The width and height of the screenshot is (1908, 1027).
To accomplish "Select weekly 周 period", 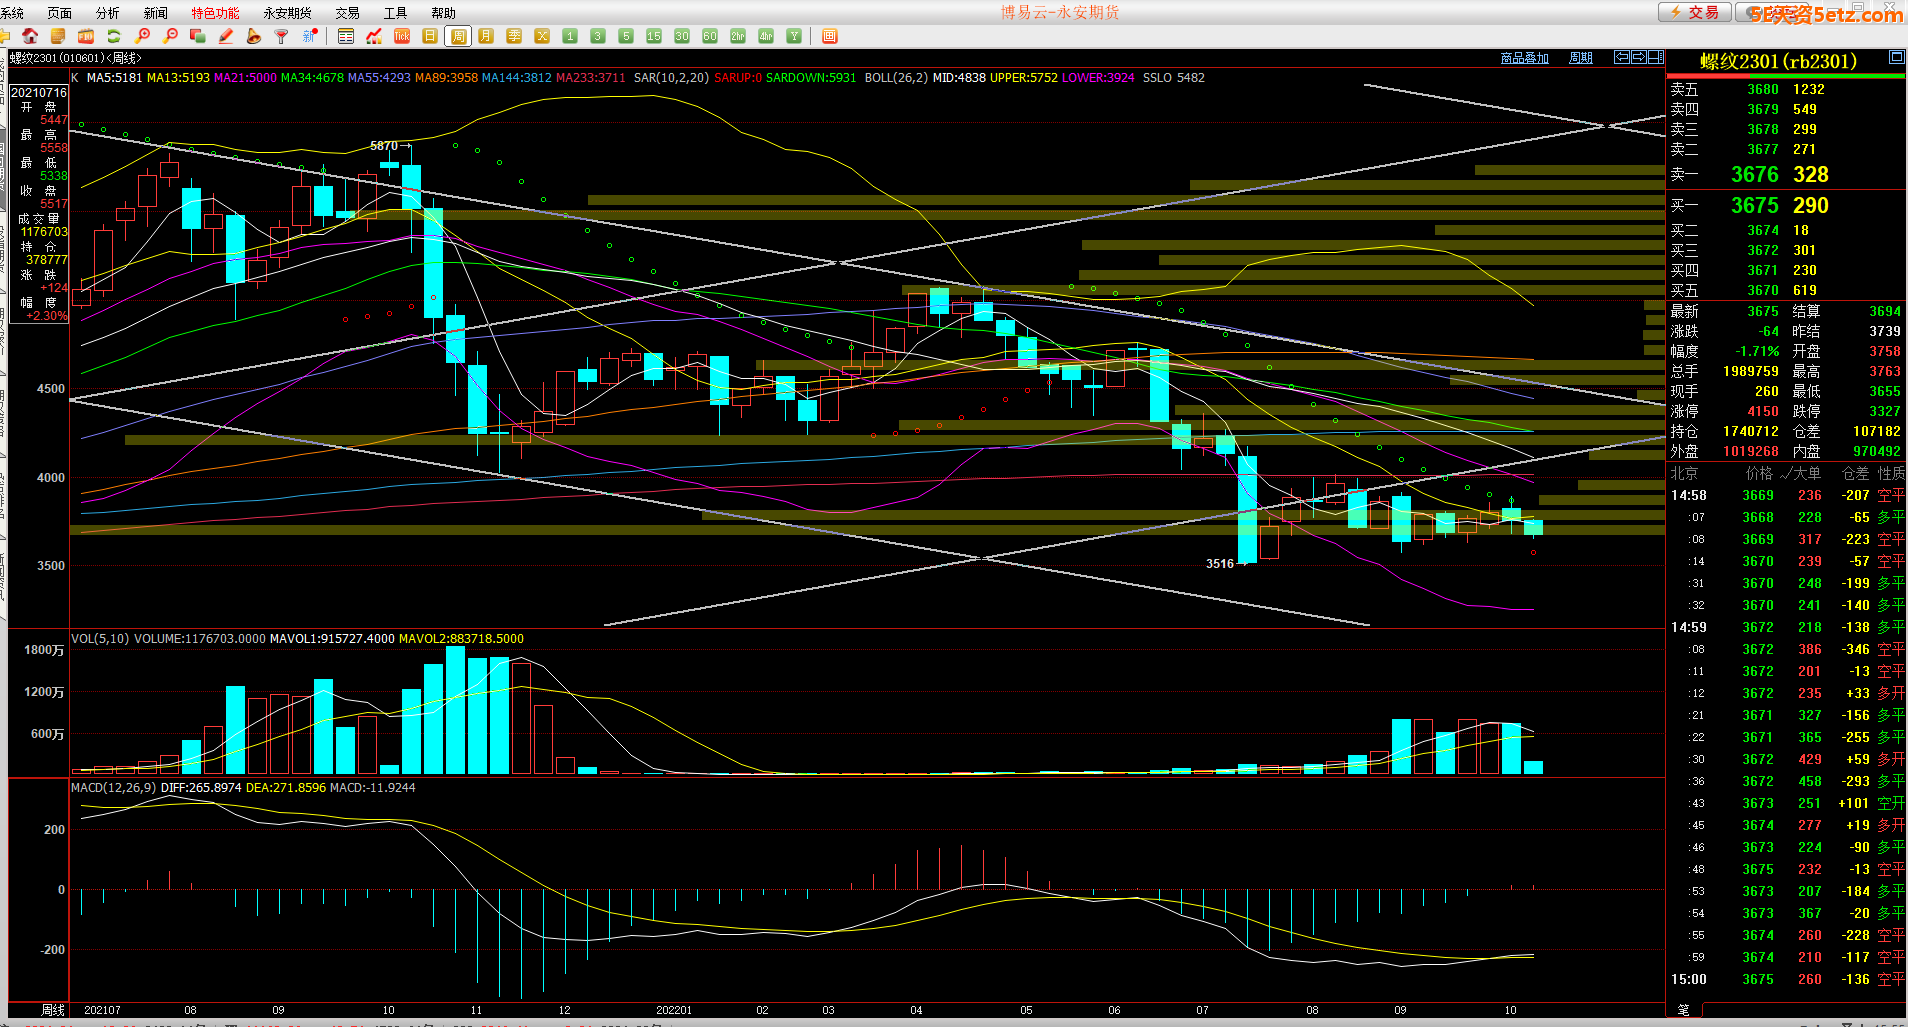I will point(458,36).
